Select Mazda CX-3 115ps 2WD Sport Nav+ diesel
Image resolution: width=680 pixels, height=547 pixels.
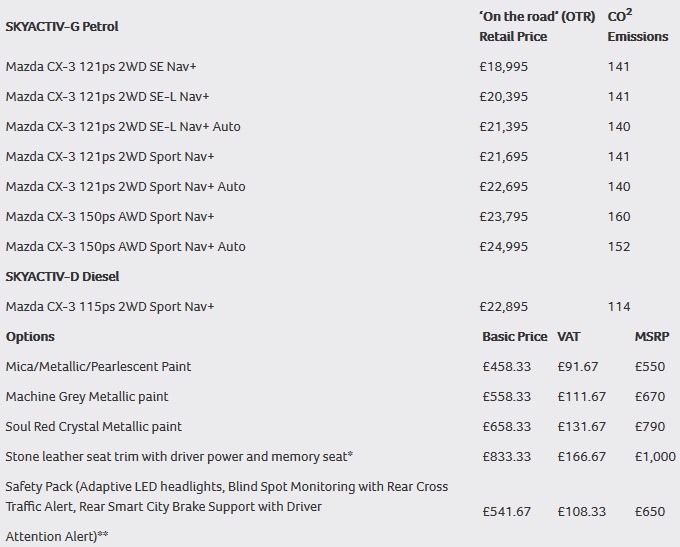pos(110,307)
